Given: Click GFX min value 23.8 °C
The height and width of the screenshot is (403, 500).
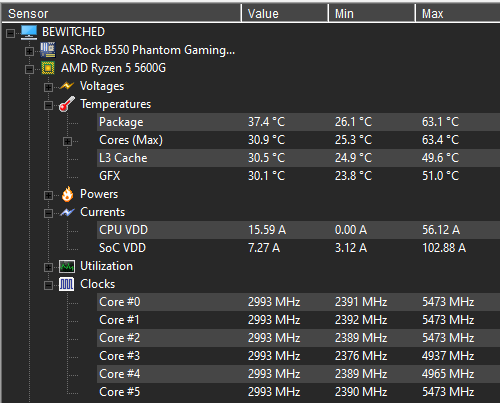Looking at the screenshot, I should pyautogui.click(x=353, y=176).
